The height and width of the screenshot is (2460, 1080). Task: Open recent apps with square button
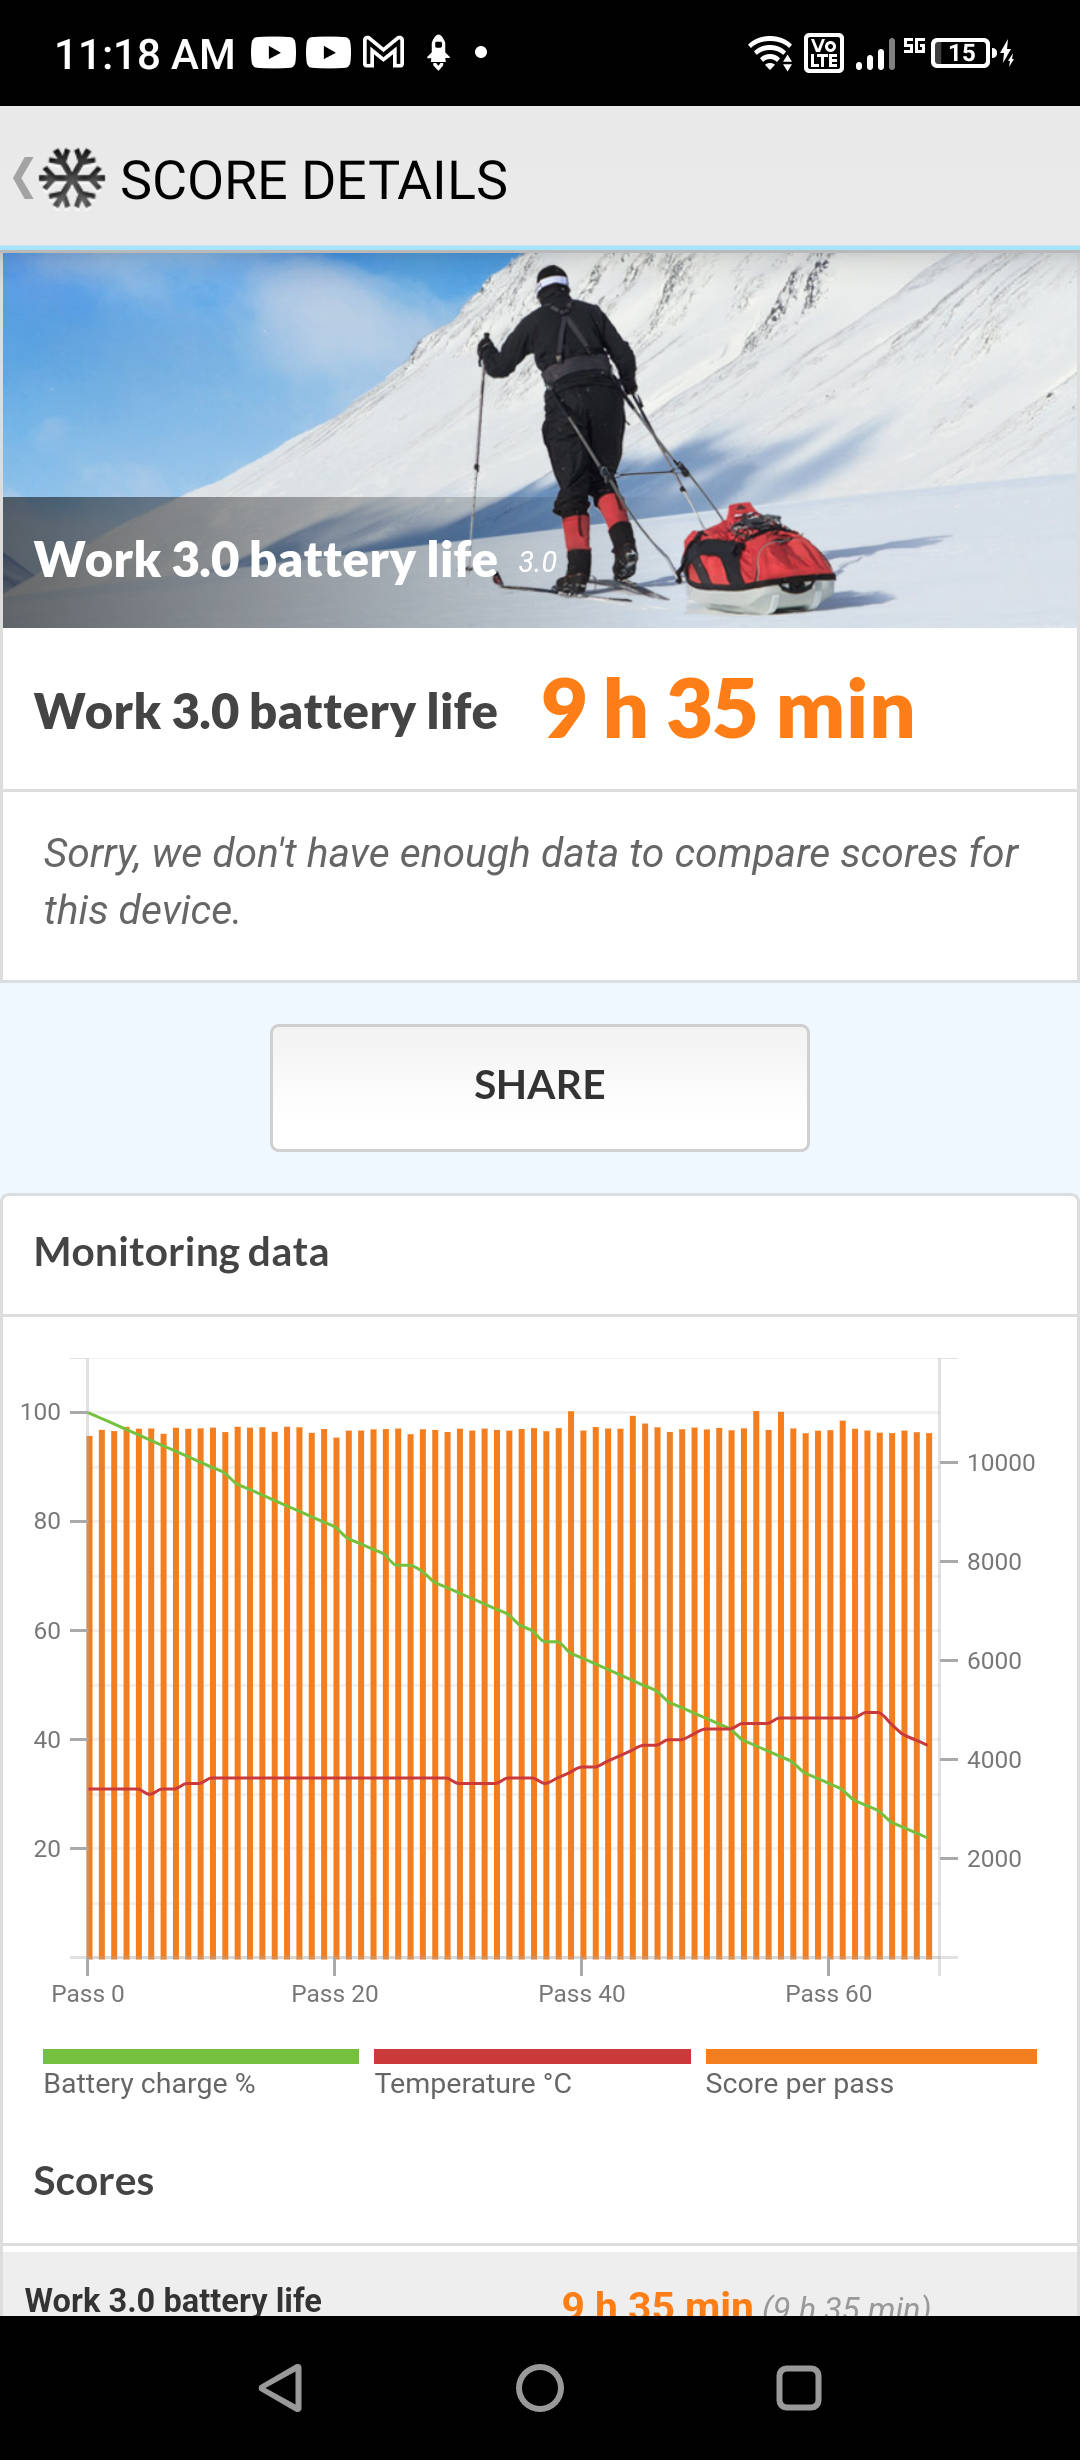point(799,2388)
